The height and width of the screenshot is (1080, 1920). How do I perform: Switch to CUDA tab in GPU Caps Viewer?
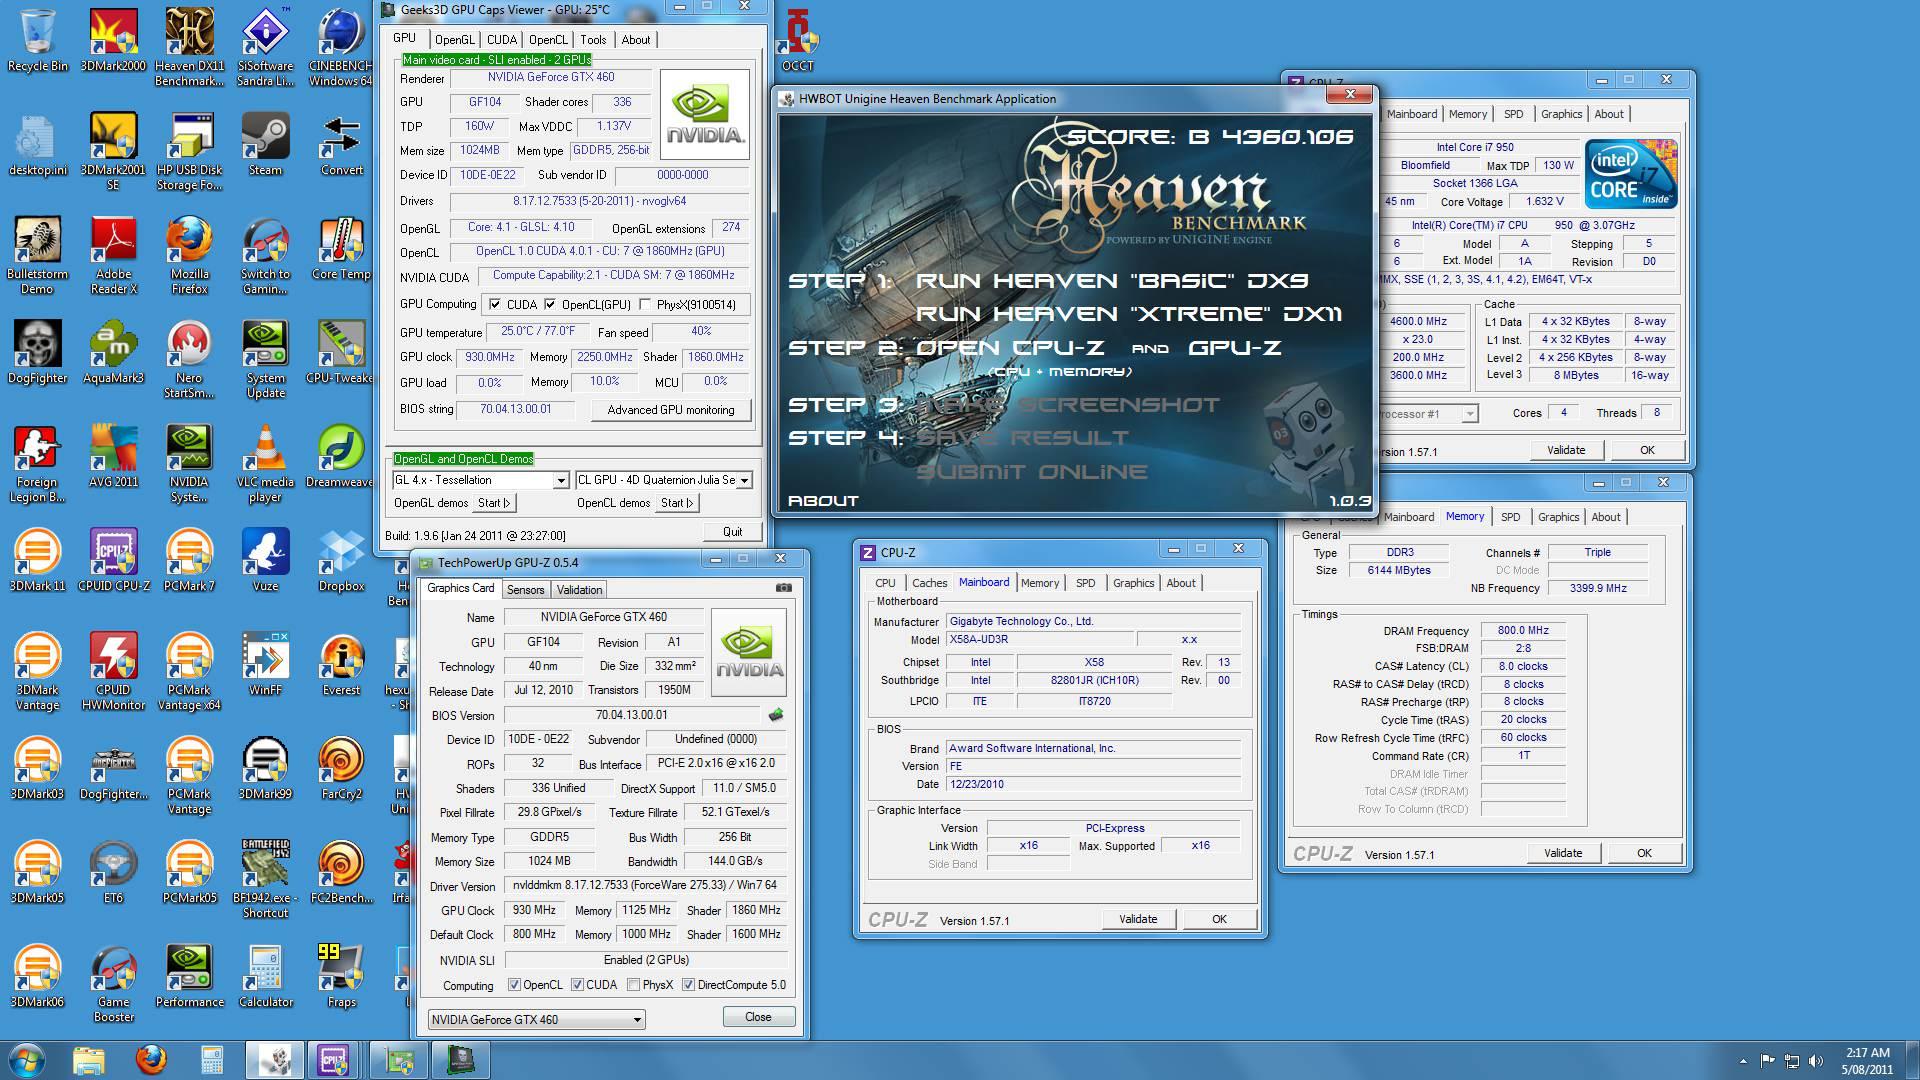tap(502, 40)
